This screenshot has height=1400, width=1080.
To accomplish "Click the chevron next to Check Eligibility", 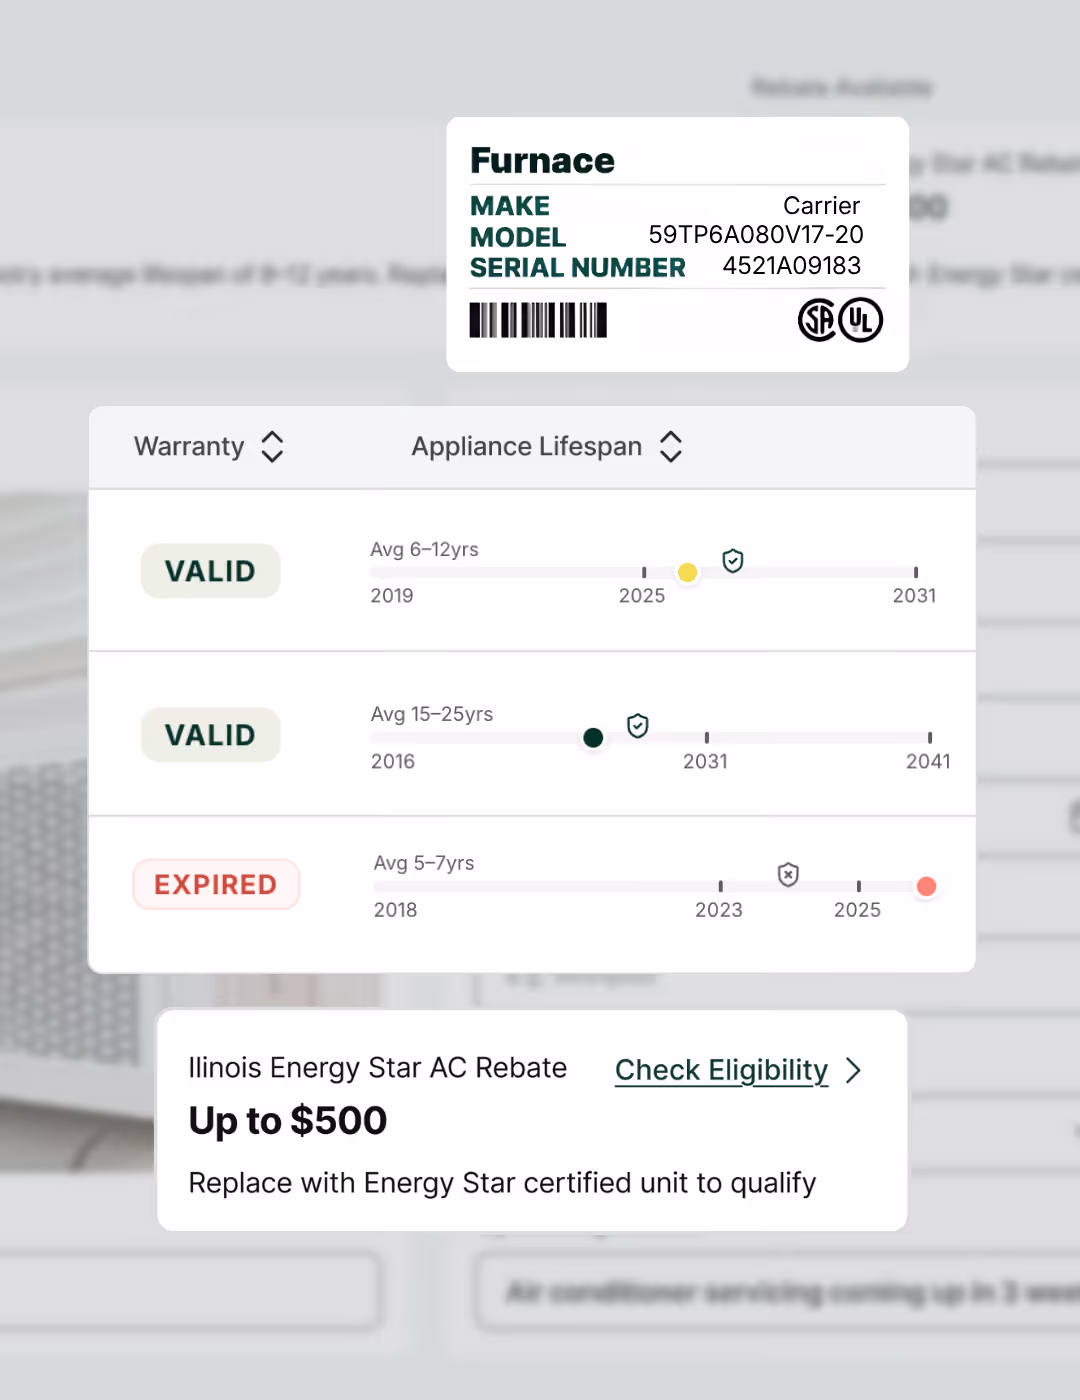I will point(853,1071).
